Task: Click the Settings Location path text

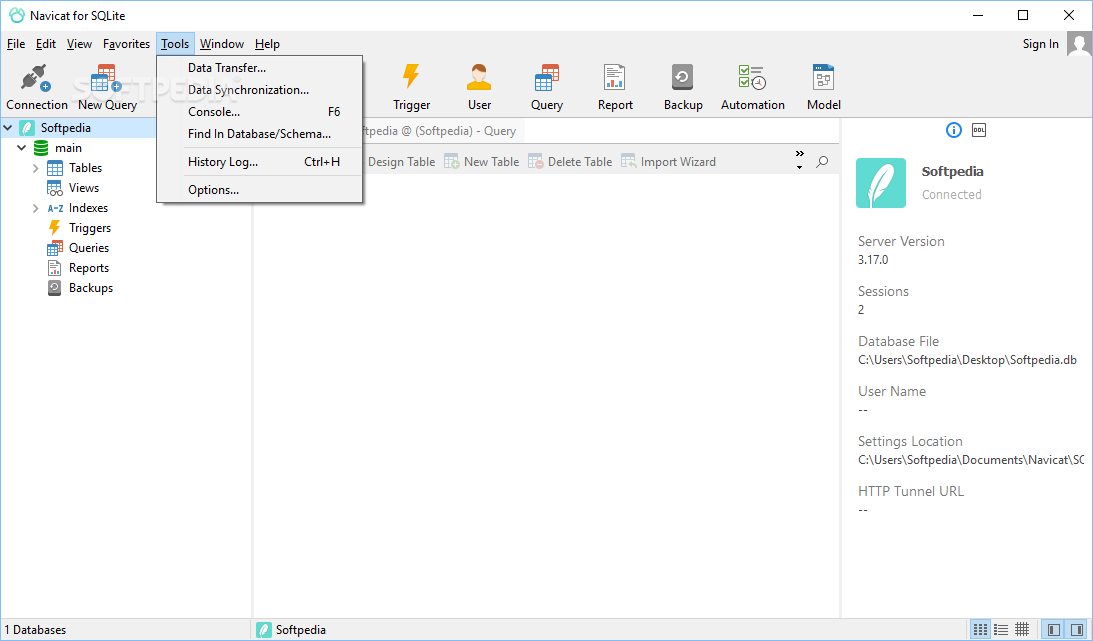Action: (971, 460)
